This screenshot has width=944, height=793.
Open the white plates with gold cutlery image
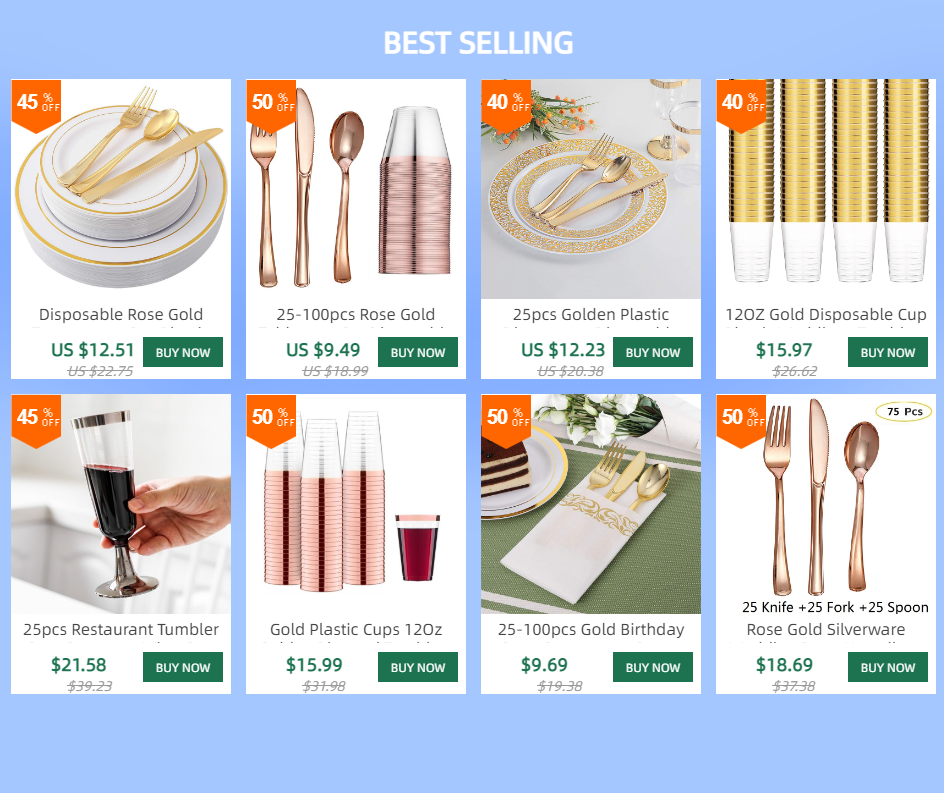121,189
